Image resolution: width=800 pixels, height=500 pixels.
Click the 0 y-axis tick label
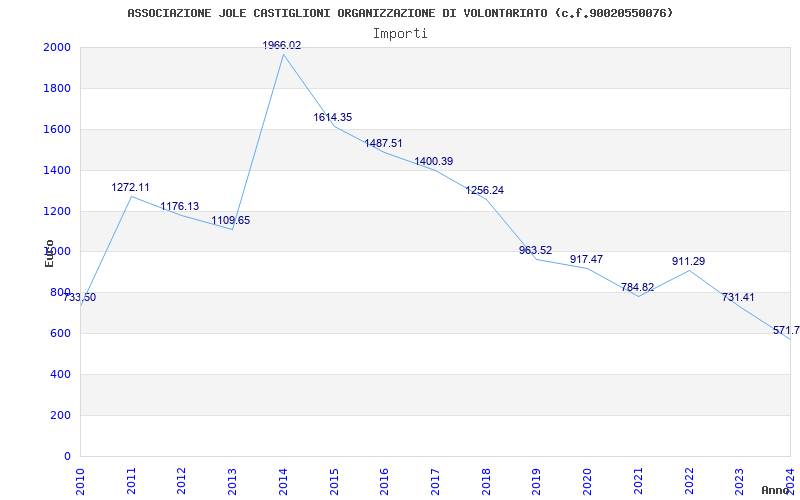pos(68,456)
